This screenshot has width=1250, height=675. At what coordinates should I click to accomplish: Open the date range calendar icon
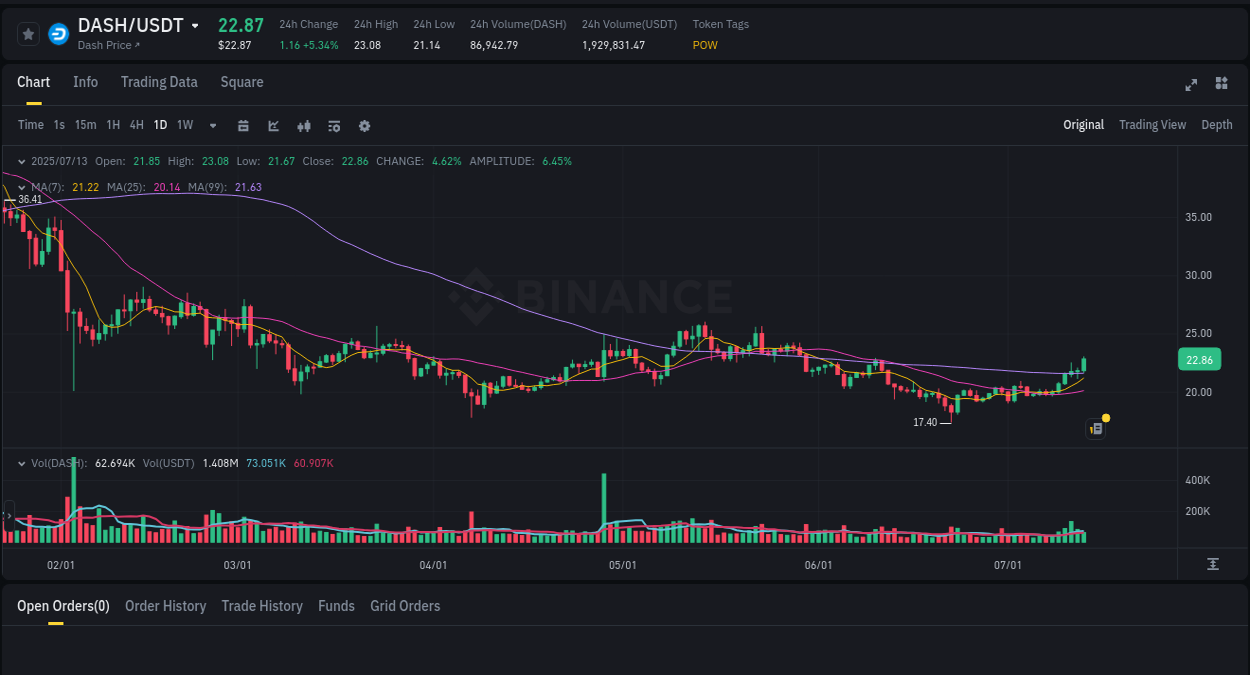tap(243, 125)
